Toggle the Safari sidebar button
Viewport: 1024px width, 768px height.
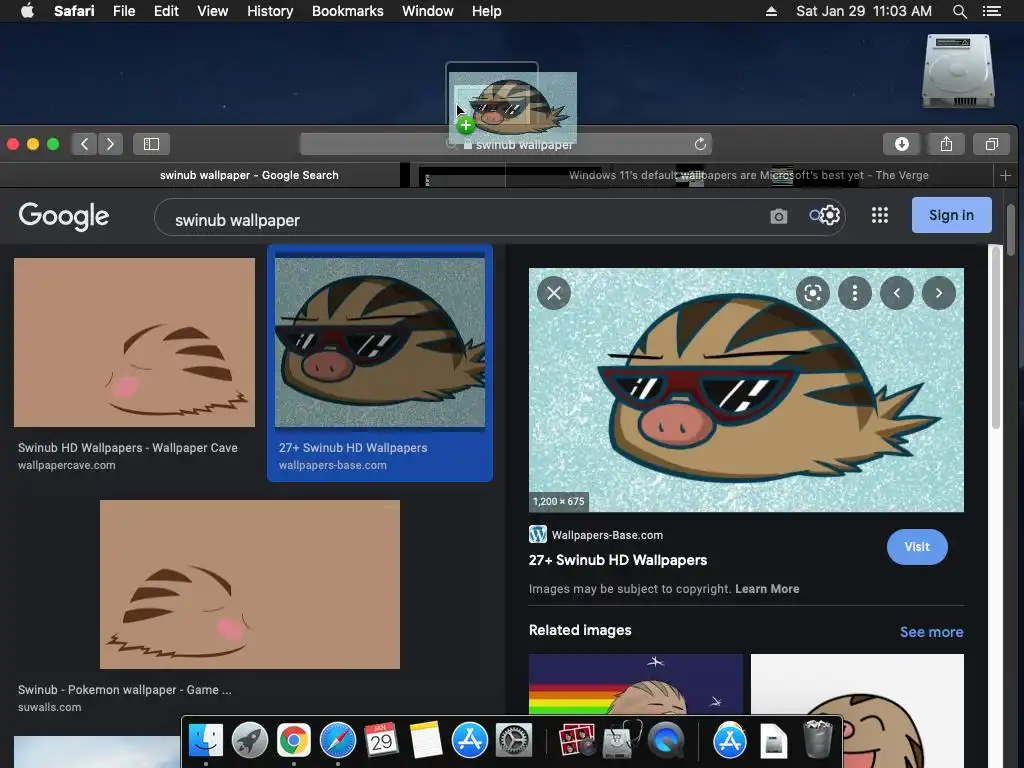tap(152, 144)
